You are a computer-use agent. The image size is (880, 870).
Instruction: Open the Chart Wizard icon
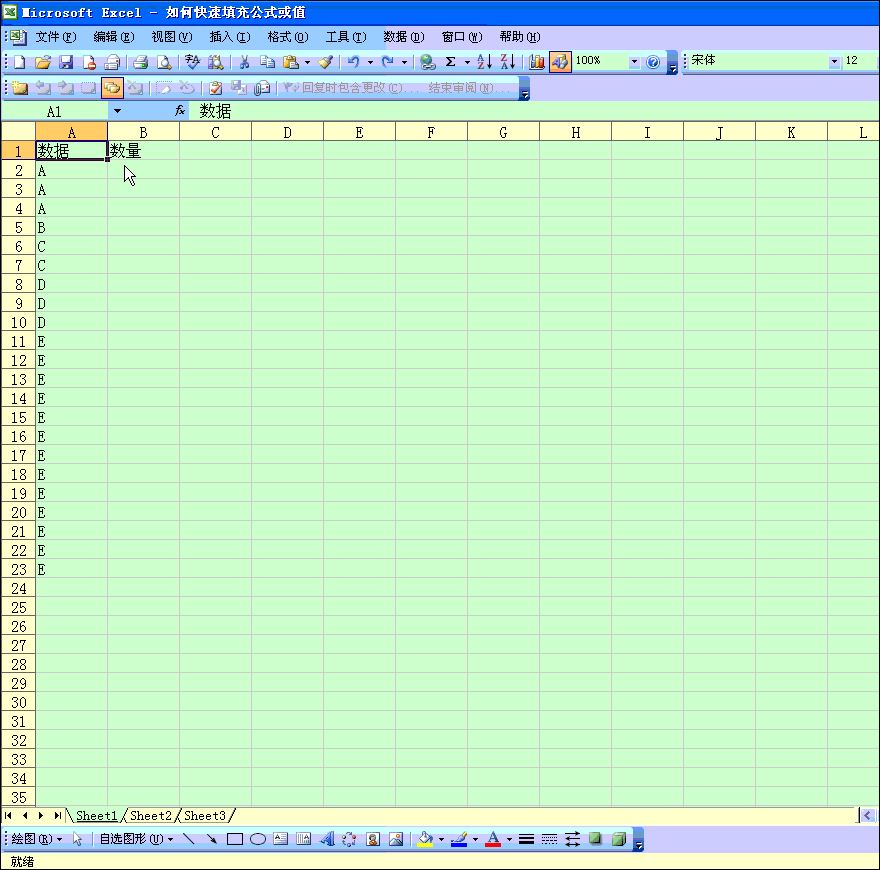(x=537, y=62)
